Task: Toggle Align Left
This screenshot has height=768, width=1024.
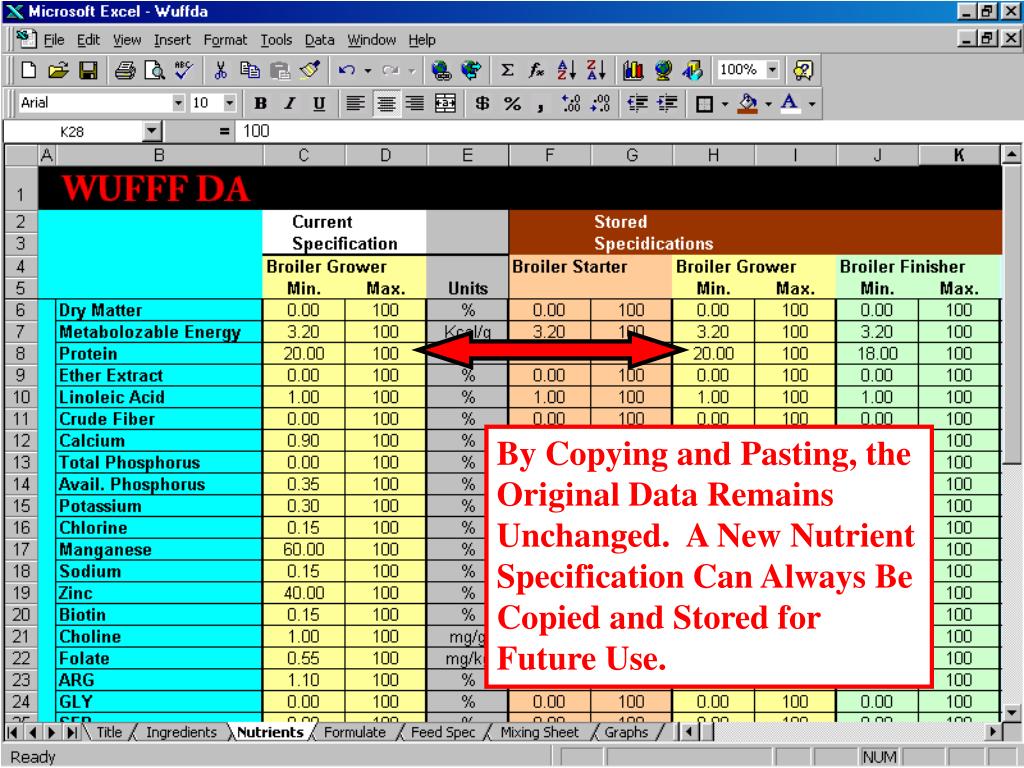Action: pos(355,103)
